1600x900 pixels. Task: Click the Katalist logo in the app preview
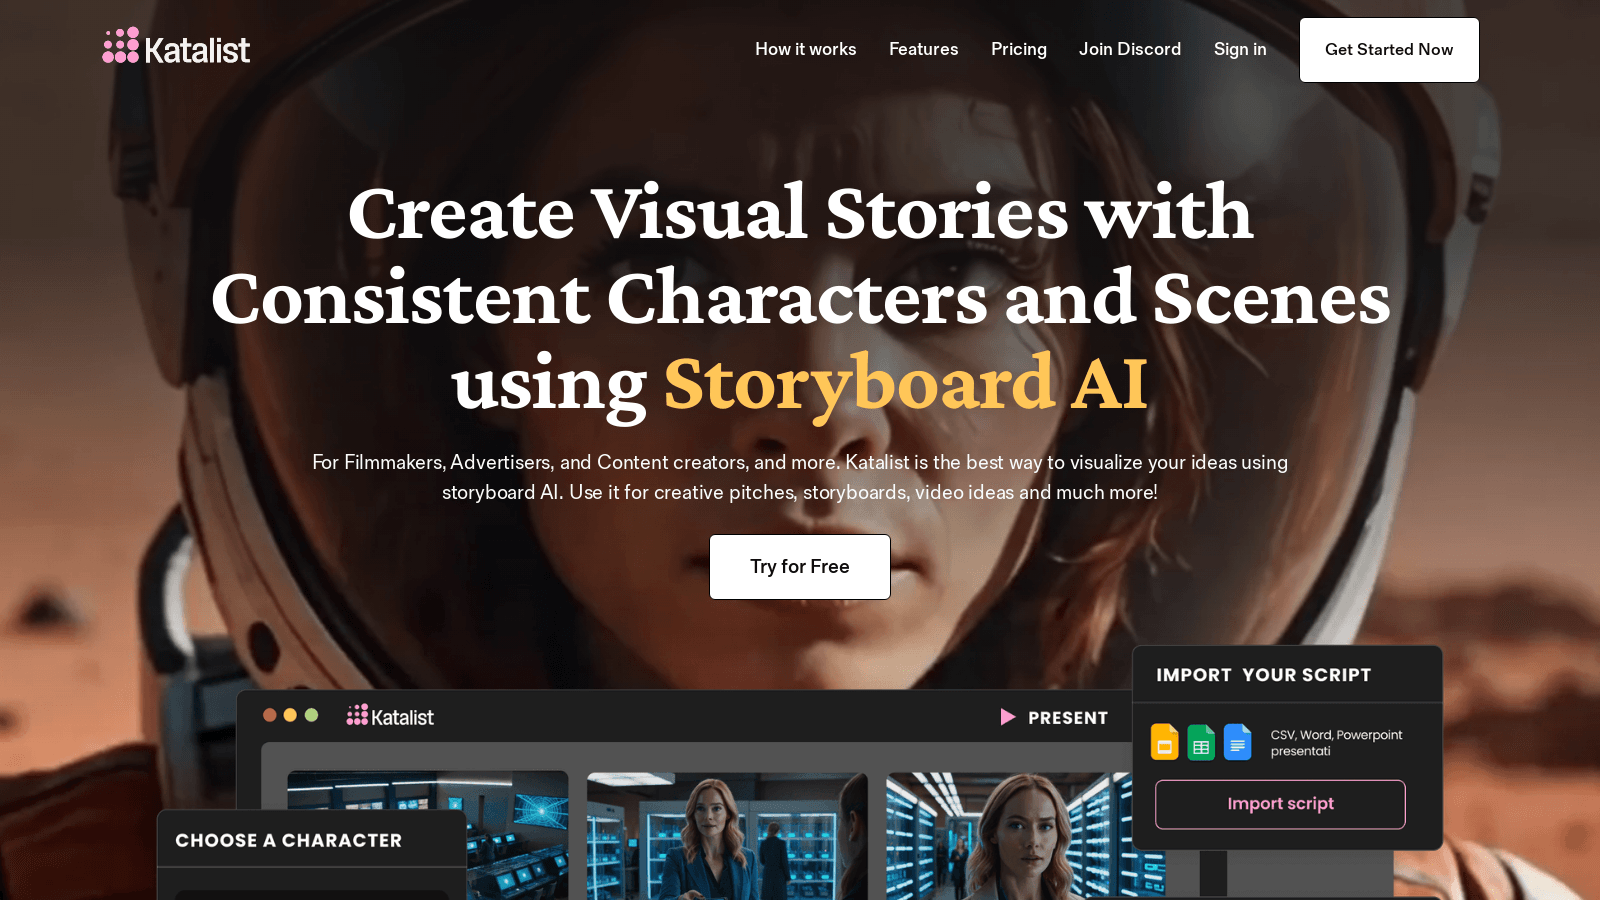click(390, 716)
